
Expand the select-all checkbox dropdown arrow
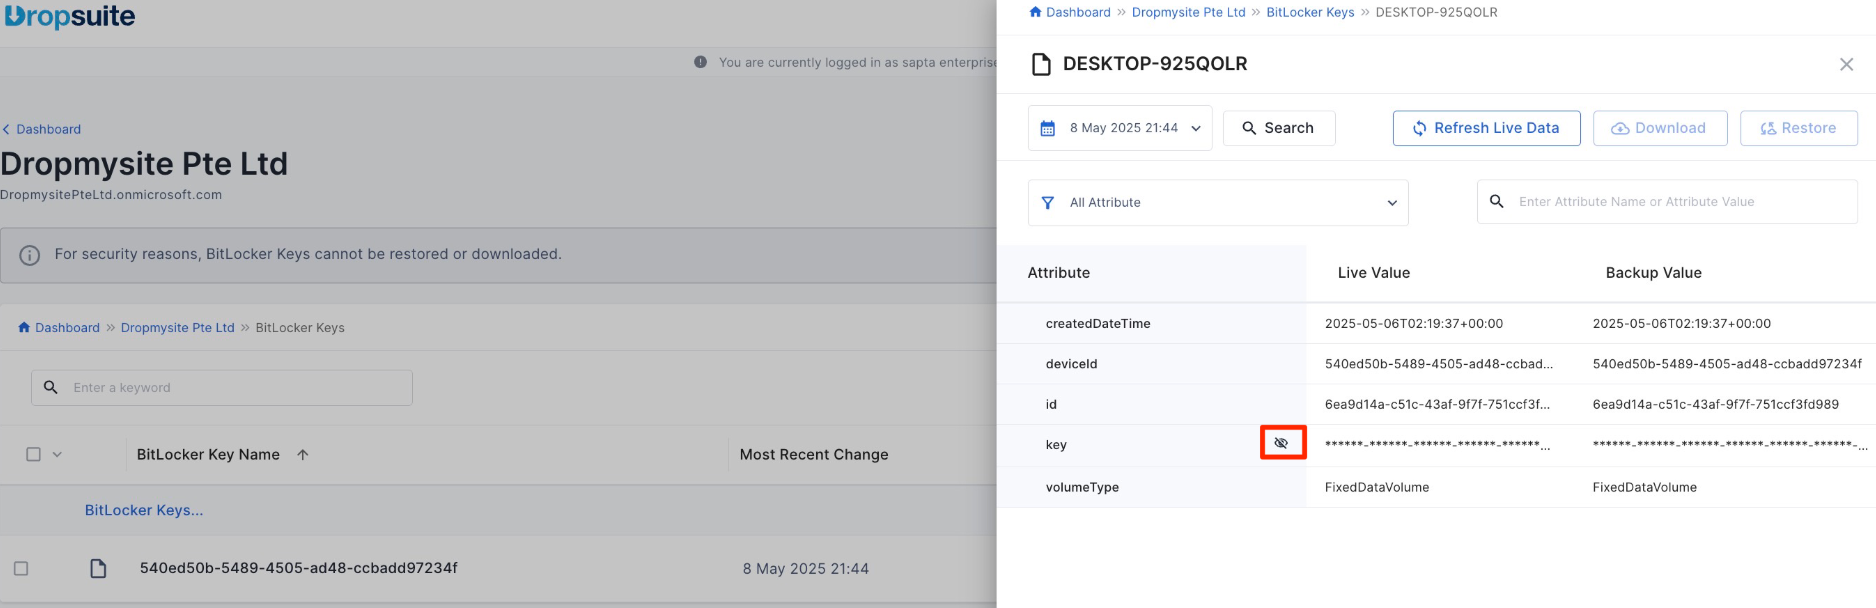(57, 454)
